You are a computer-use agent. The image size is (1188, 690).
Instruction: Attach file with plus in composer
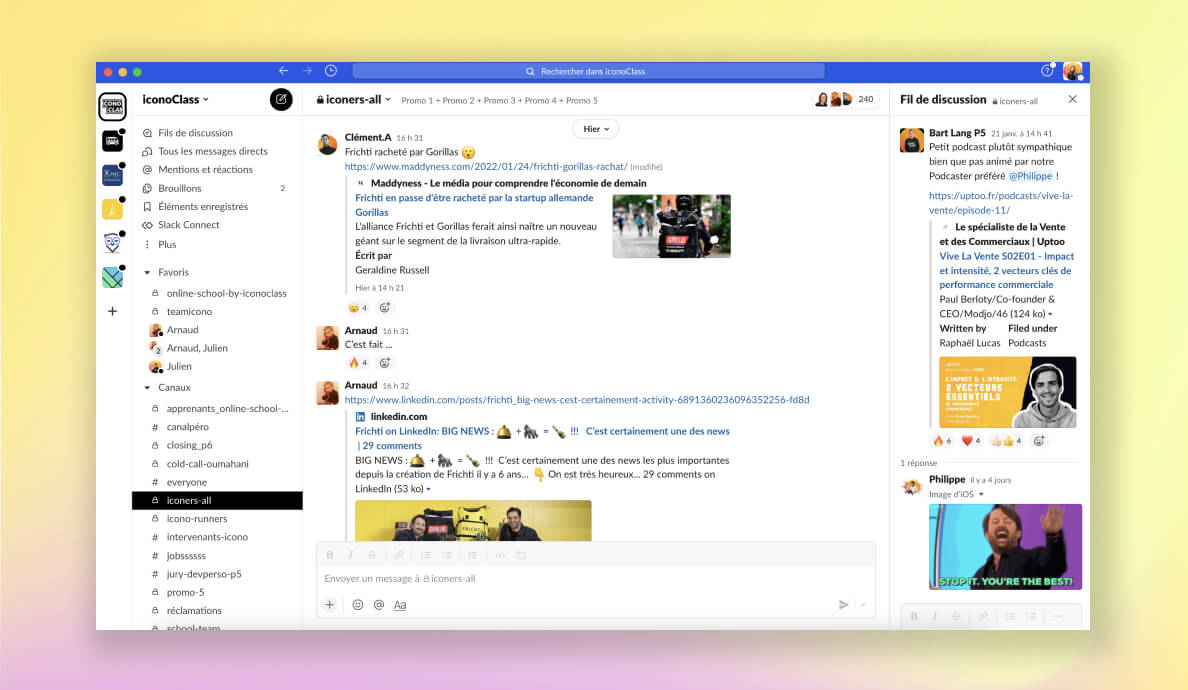click(330, 604)
